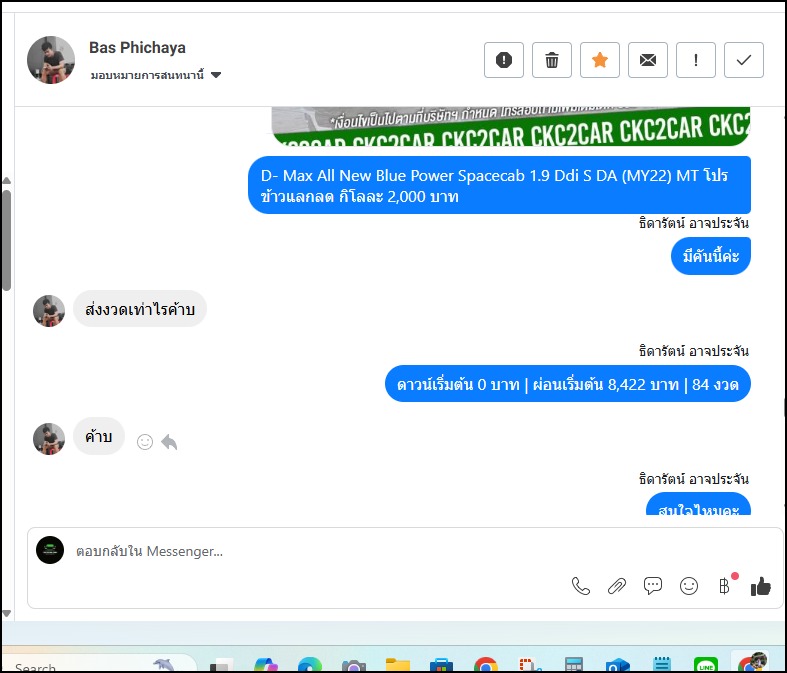Attach a file with paperclip icon
This screenshot has height=673, width=787.
coord(617,586)
